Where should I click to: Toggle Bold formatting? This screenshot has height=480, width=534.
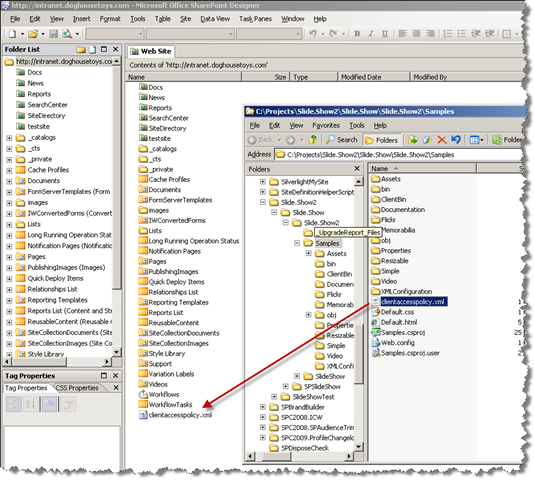click(x=357, y=33)
